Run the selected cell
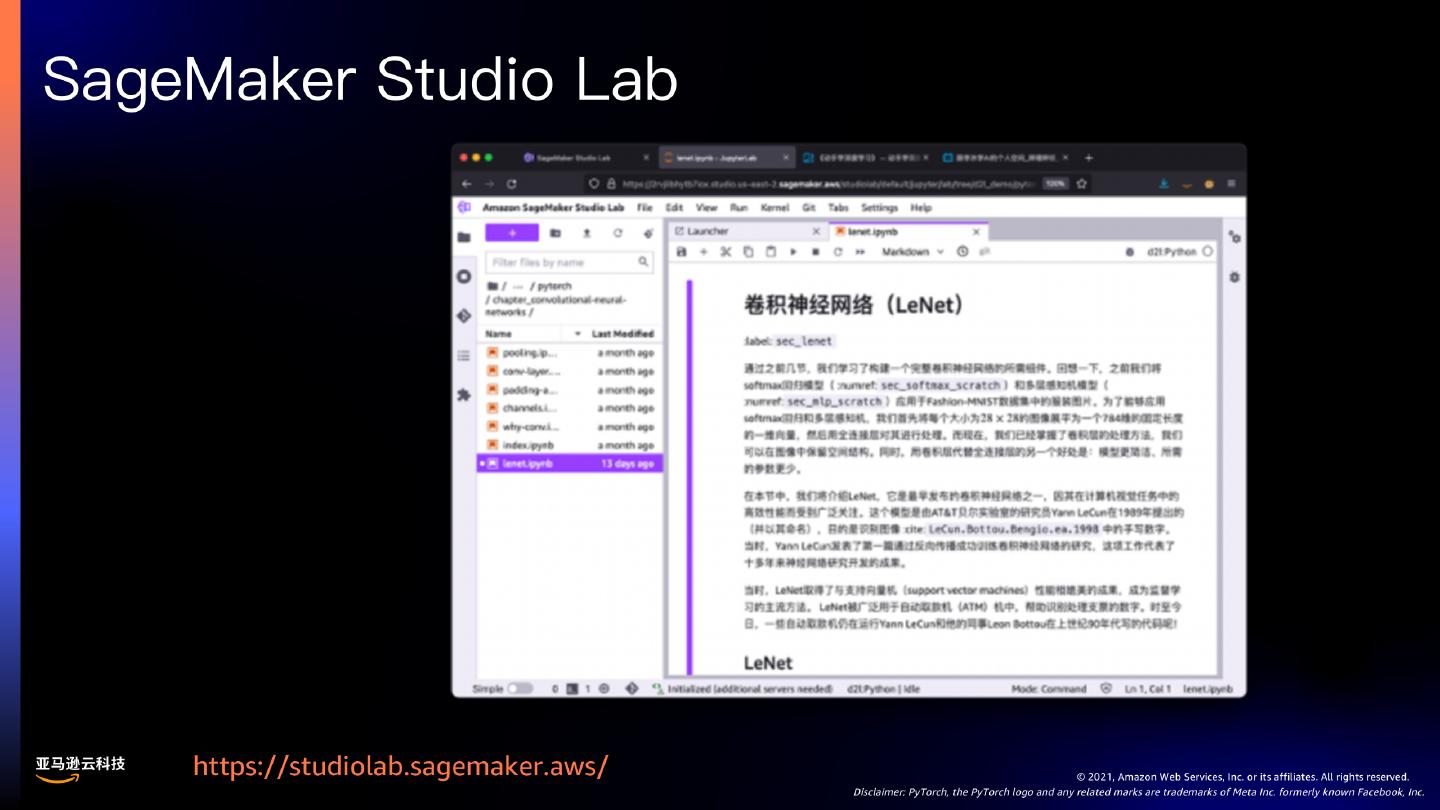 793,252
